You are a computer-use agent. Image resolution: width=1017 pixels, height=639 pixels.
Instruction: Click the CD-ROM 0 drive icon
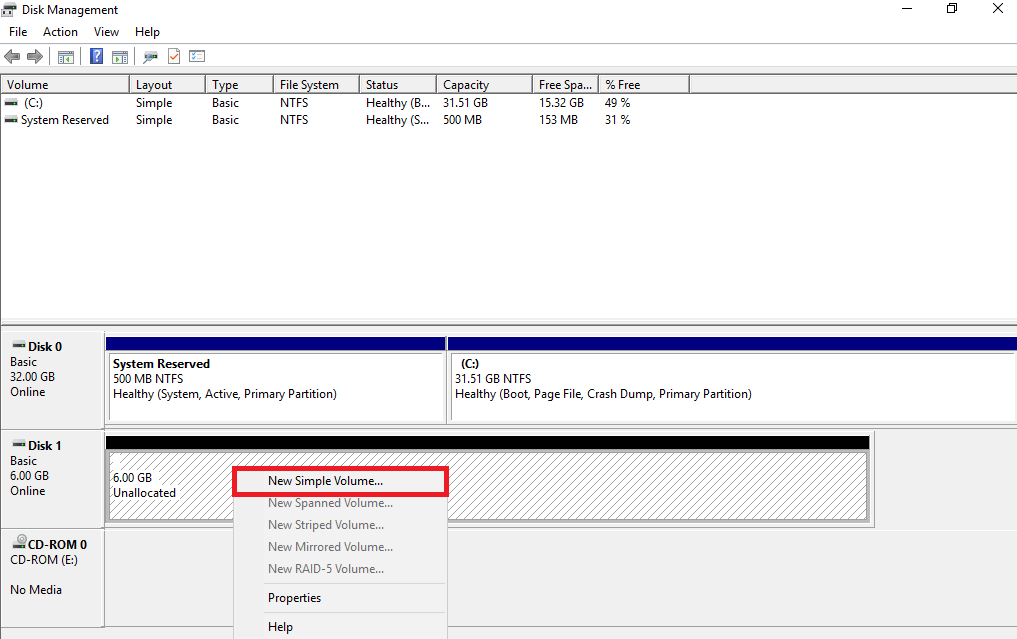coord(19,544)
